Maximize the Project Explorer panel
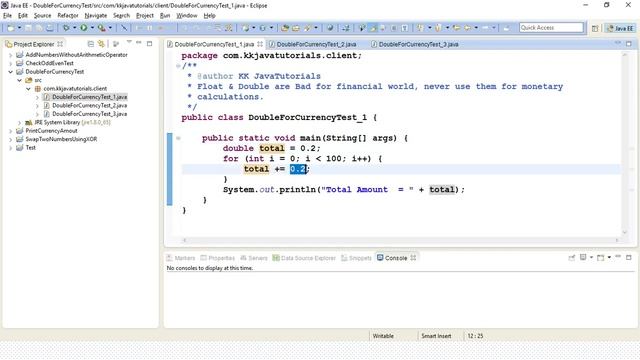Screen dimensions: 640x360 pos(149,43)
